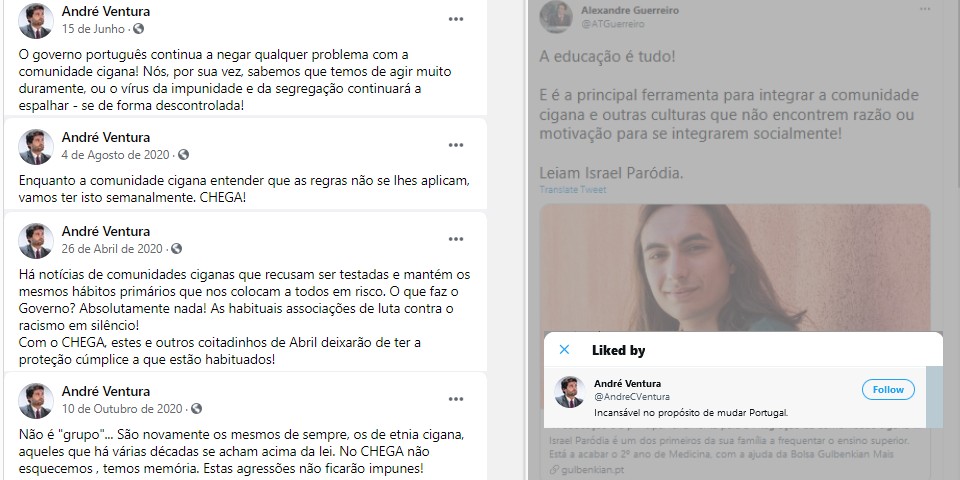Click André Ventura name on 26 de Abril post

coord(106,231)
